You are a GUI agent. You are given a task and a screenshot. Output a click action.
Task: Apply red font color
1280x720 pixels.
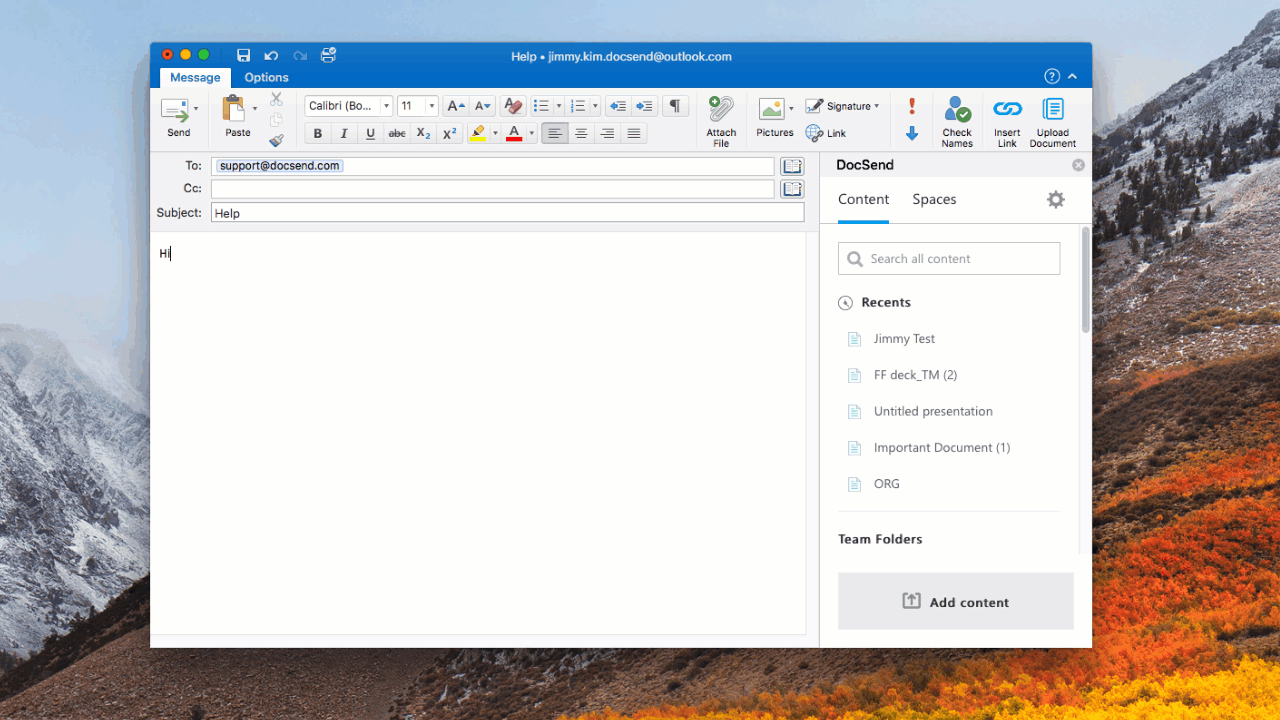514,134
